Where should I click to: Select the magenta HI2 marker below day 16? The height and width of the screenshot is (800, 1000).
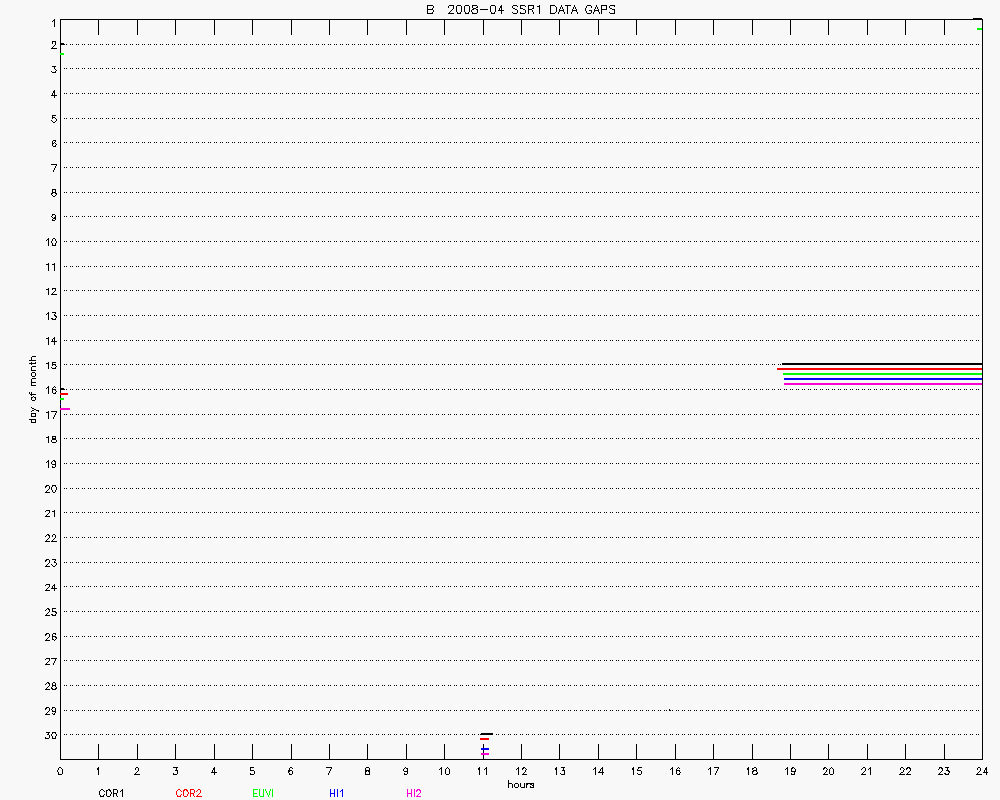pyautogui.click(x=65, y=408)
